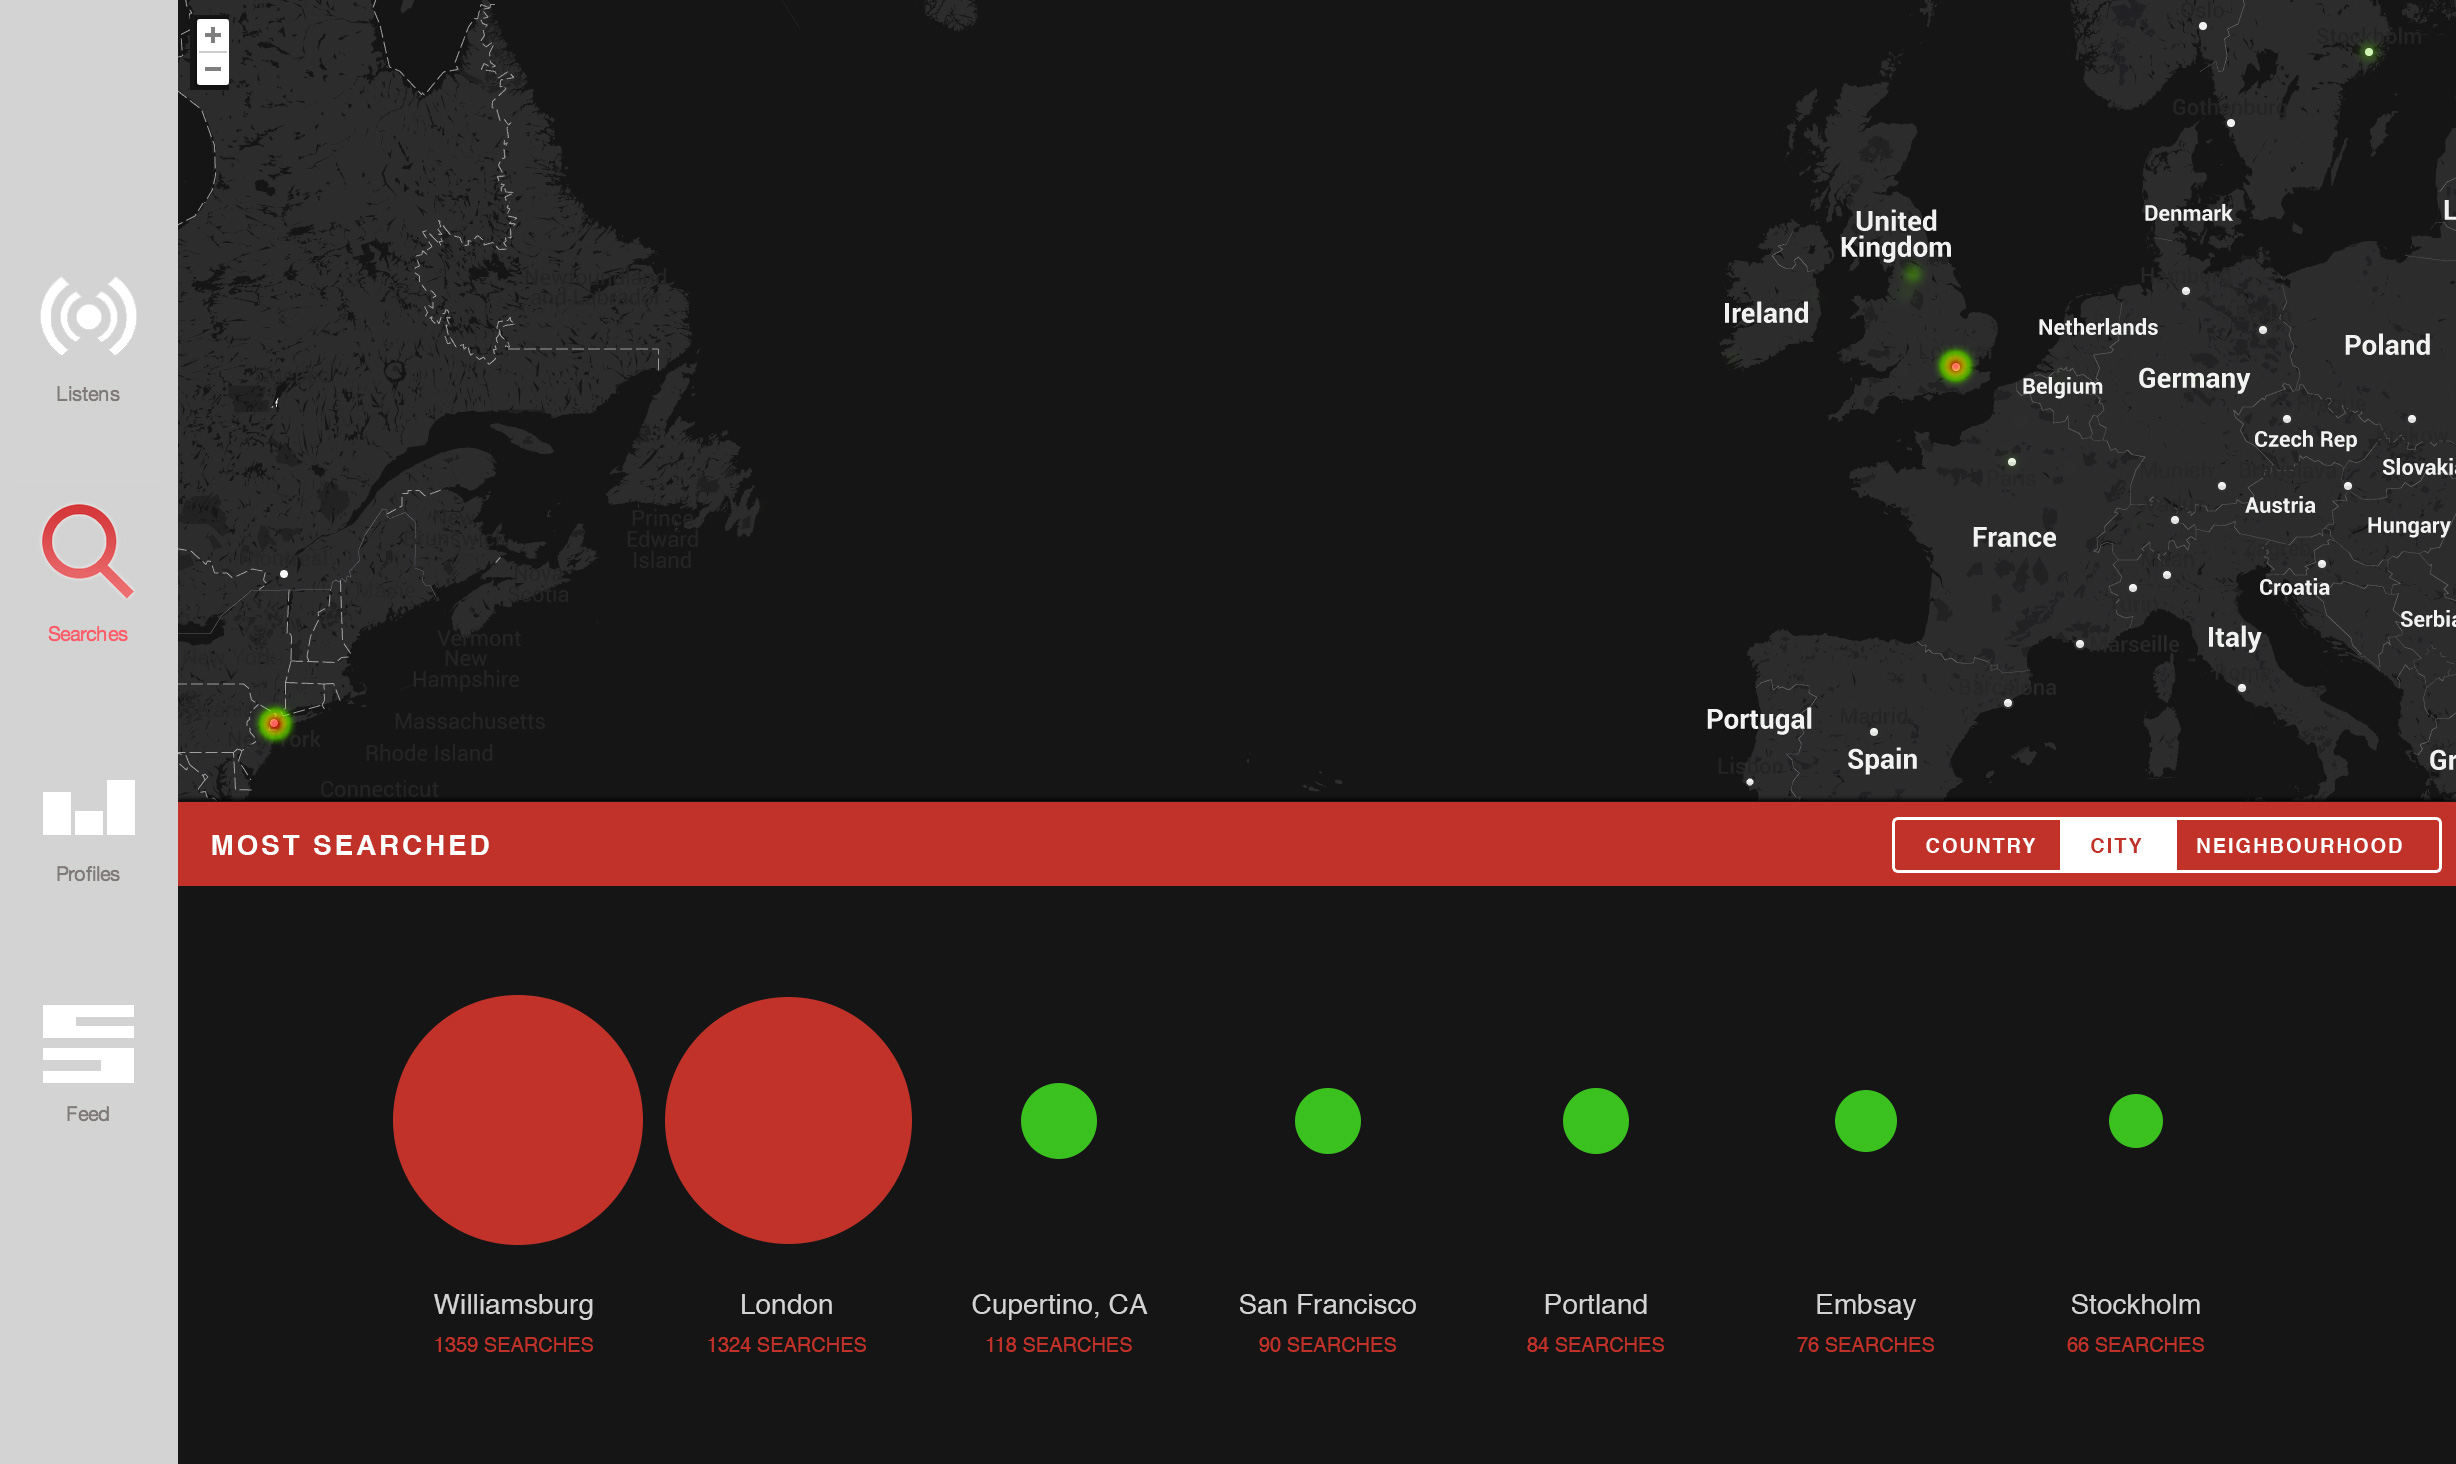Click the Williamsburg red bubble
Viewport: 2456px width, 1464px height.
coord(517,1120)
